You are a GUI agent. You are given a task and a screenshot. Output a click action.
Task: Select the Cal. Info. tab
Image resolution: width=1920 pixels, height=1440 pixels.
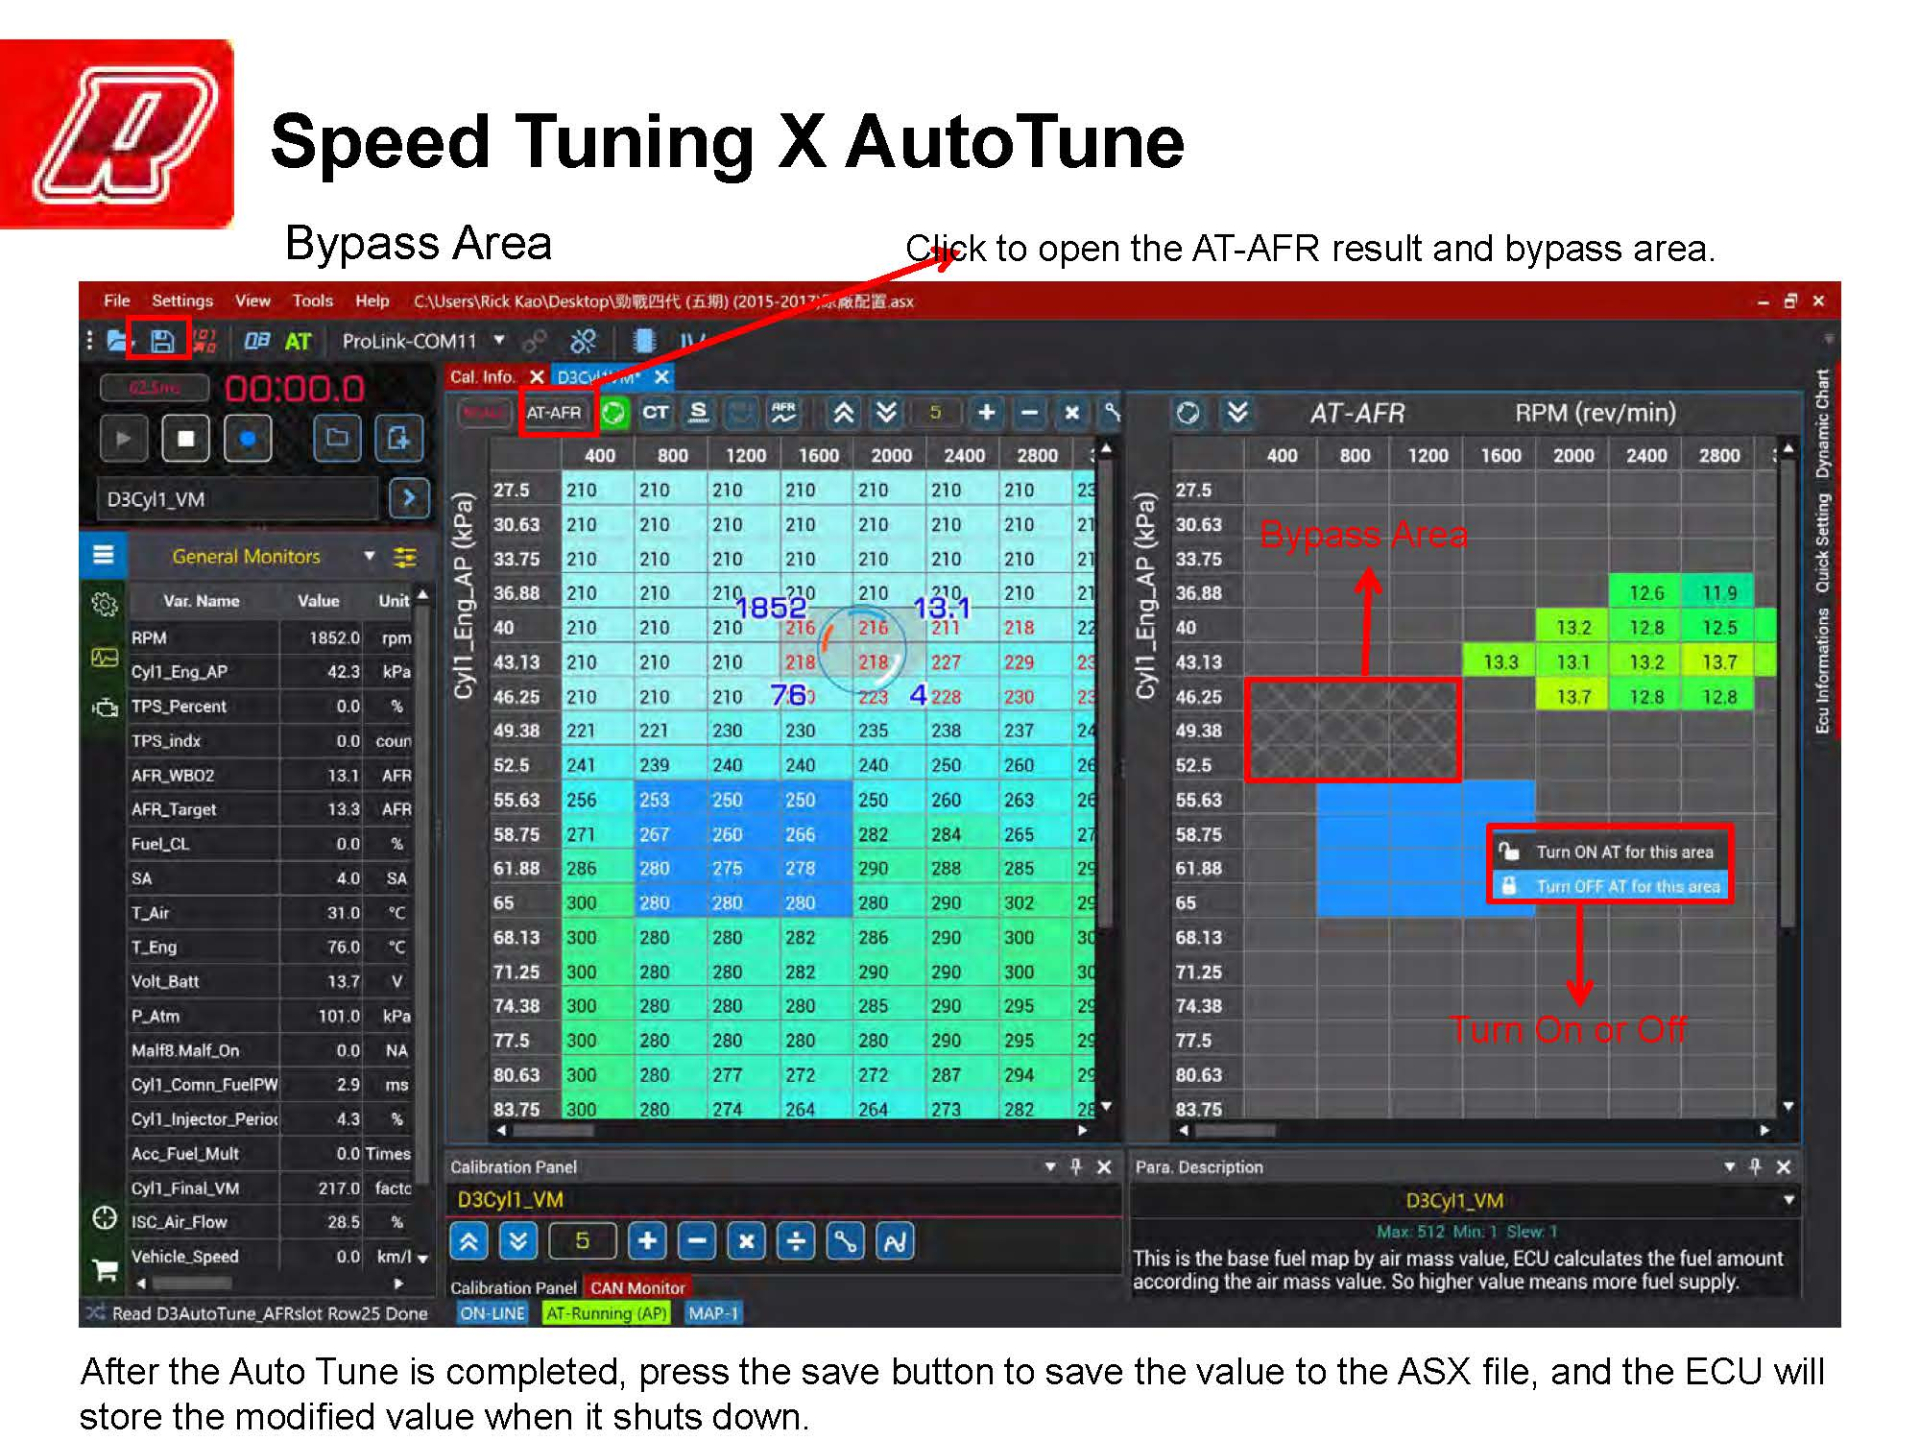coord(484,378)
